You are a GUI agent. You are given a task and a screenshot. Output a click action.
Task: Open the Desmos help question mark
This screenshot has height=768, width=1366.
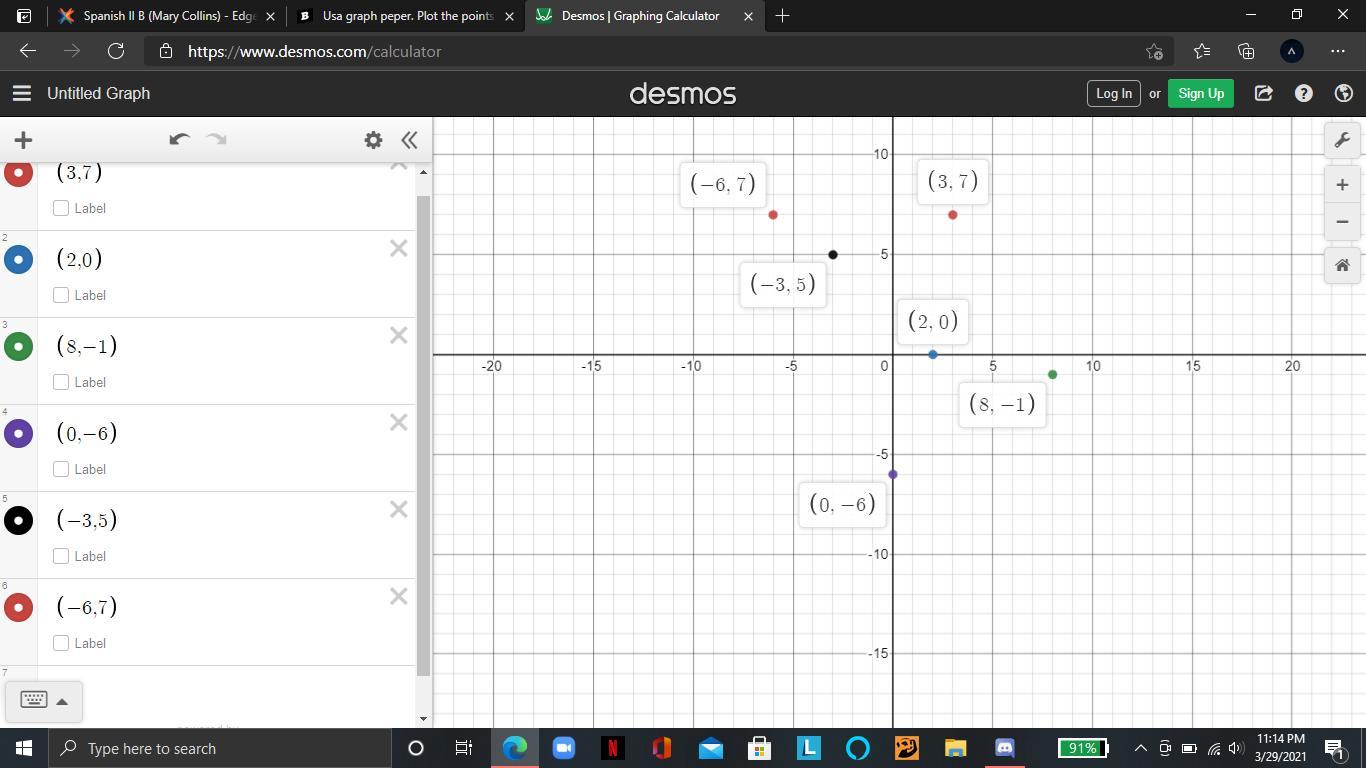[x=1303, y=93]
